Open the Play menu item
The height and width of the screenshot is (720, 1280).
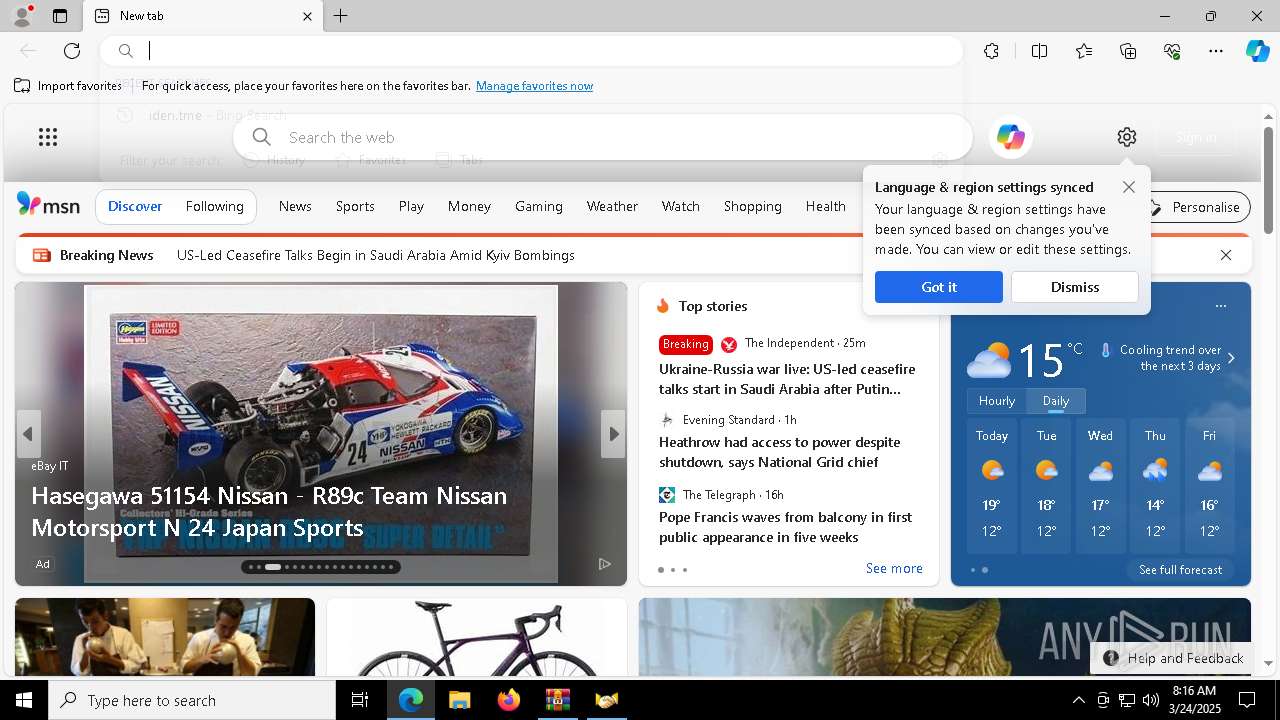411,206
